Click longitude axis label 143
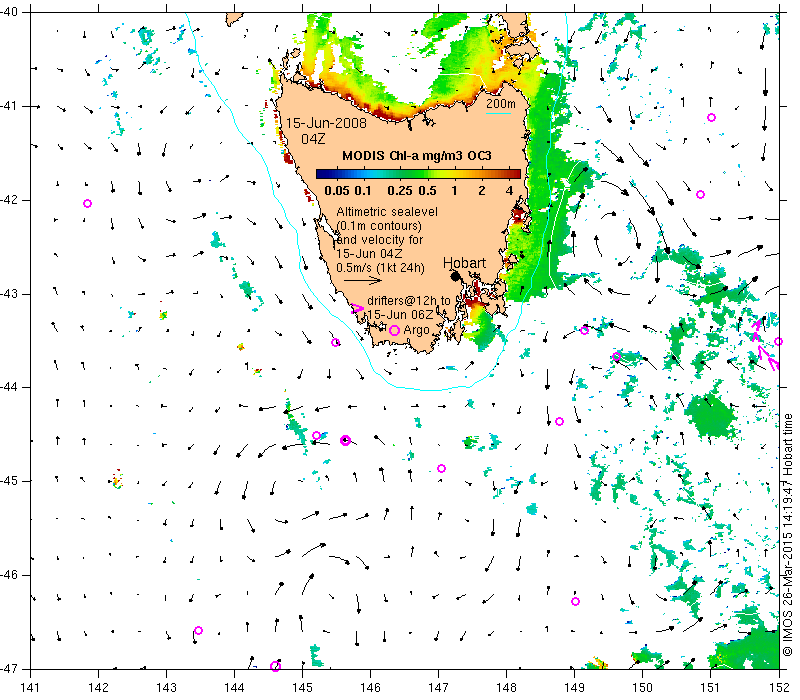The width and height of the screenshot is (800, 700). click(166, 687)
